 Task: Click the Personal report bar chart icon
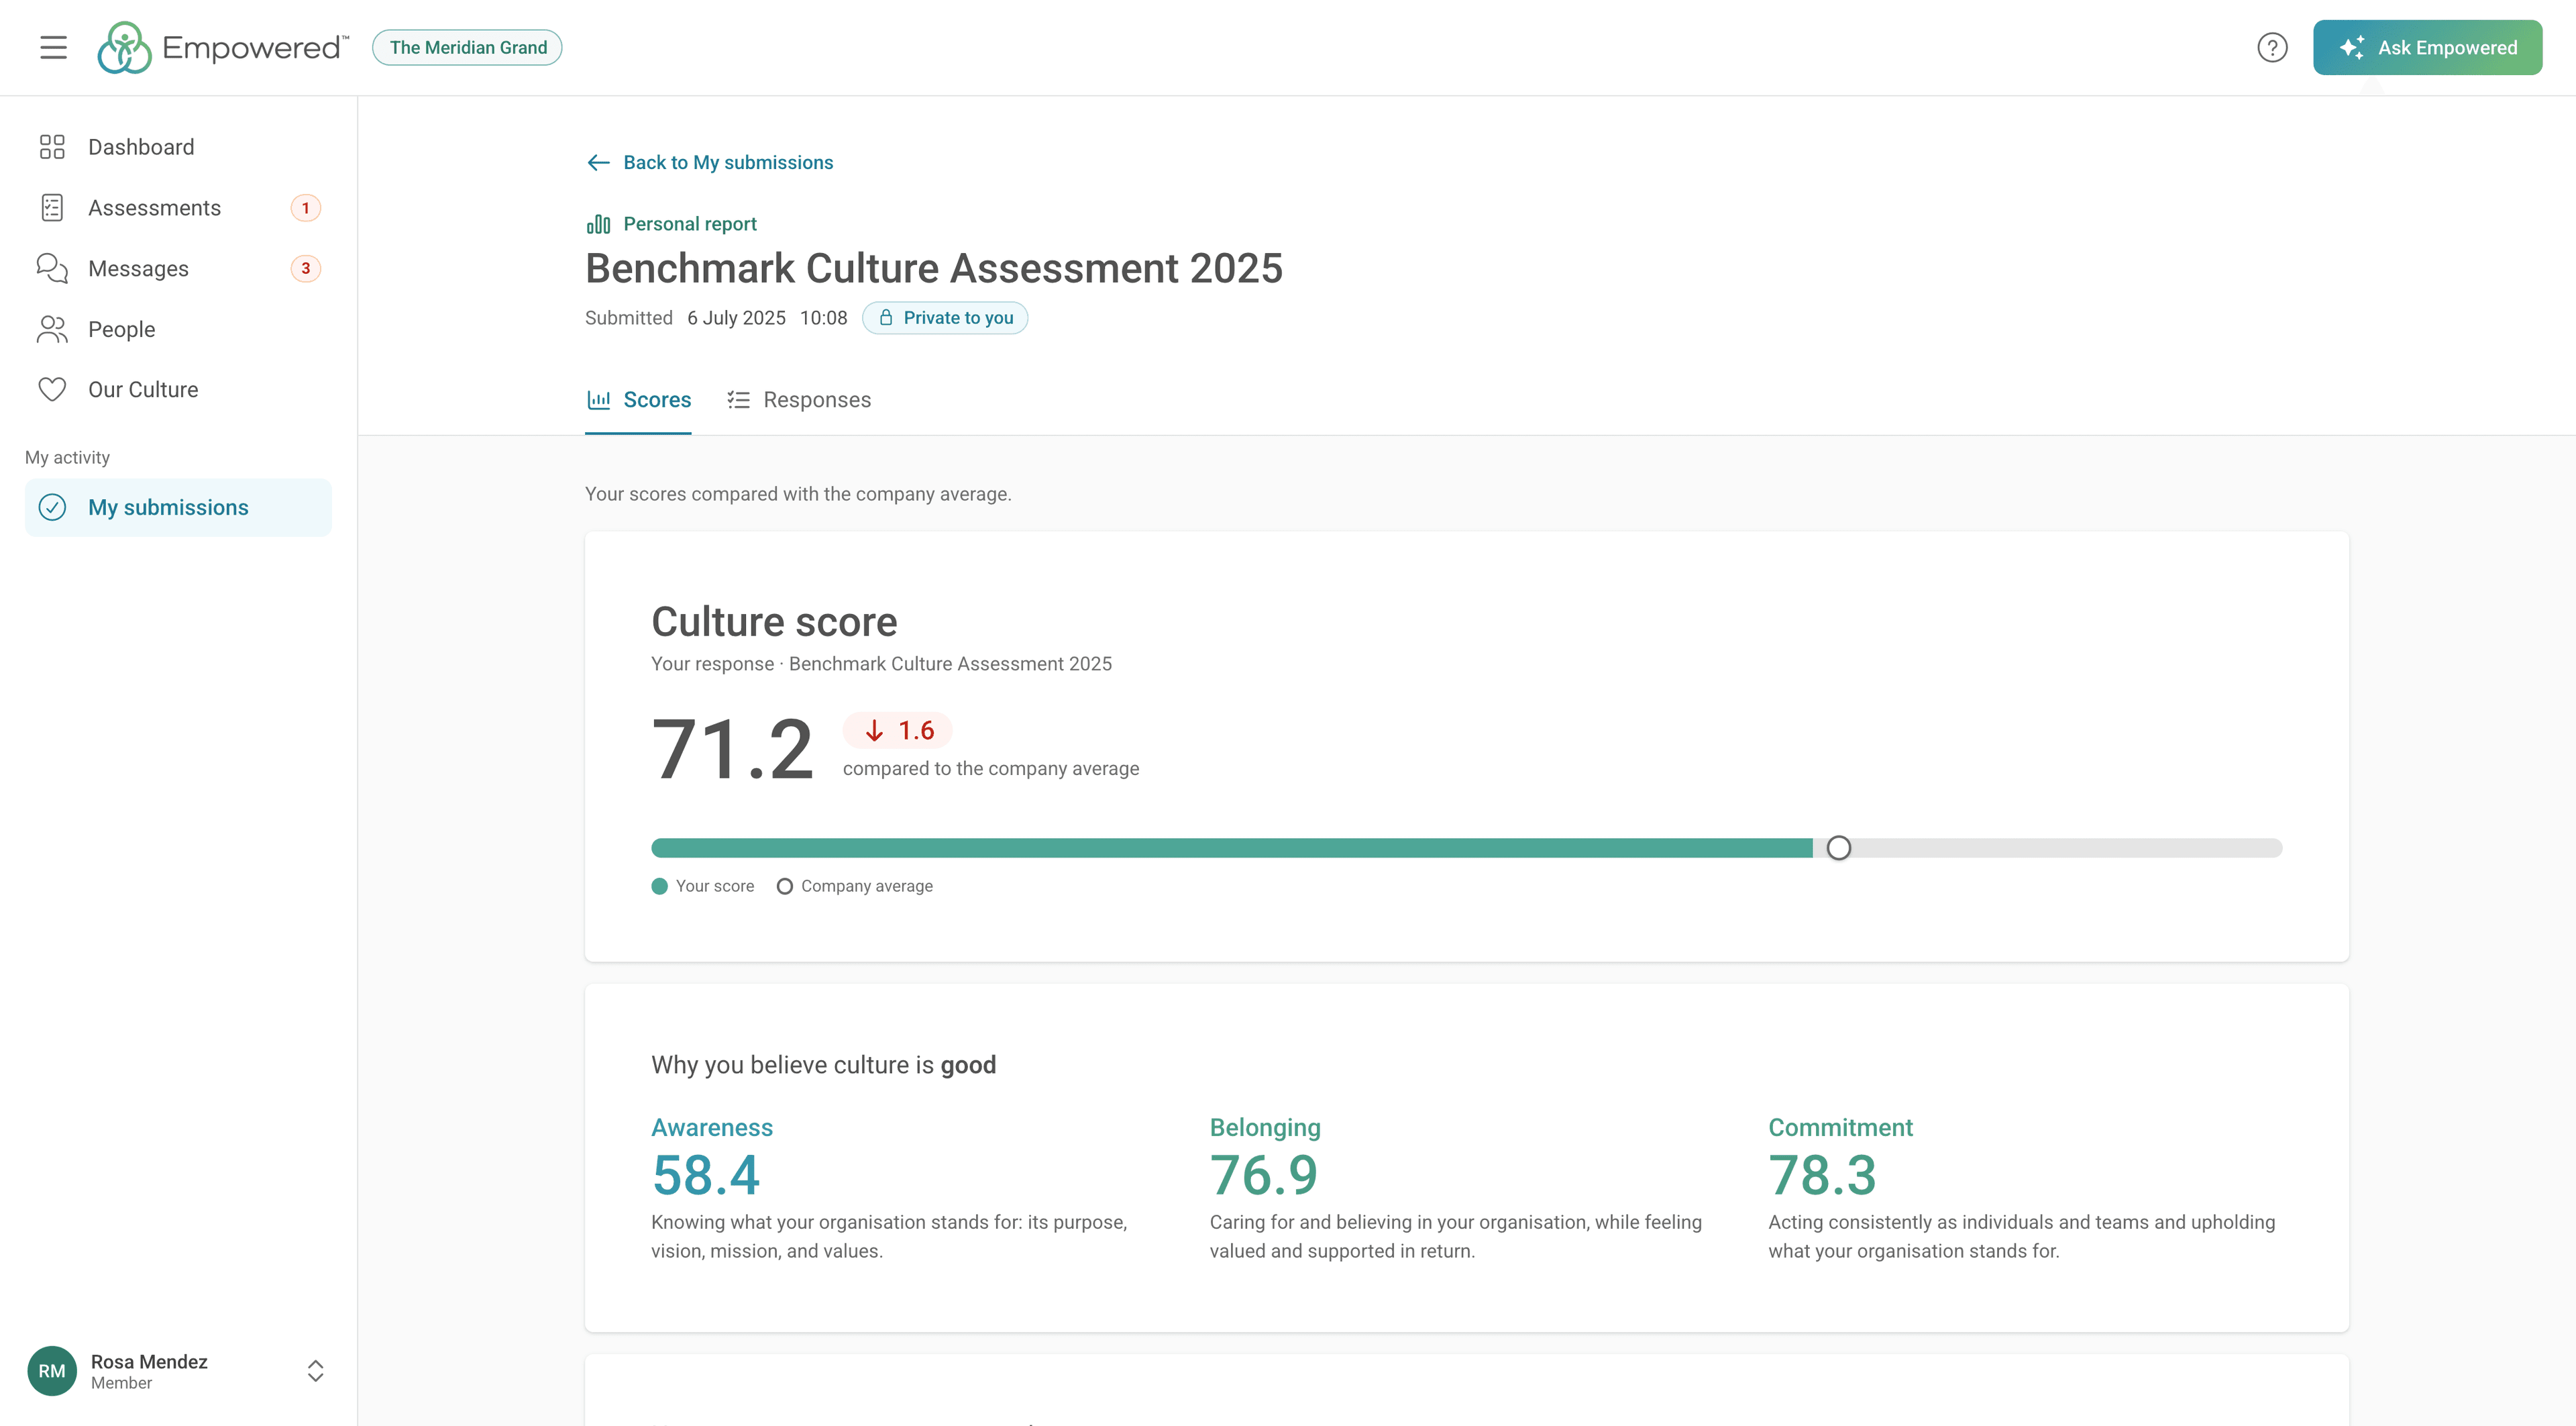598,224
